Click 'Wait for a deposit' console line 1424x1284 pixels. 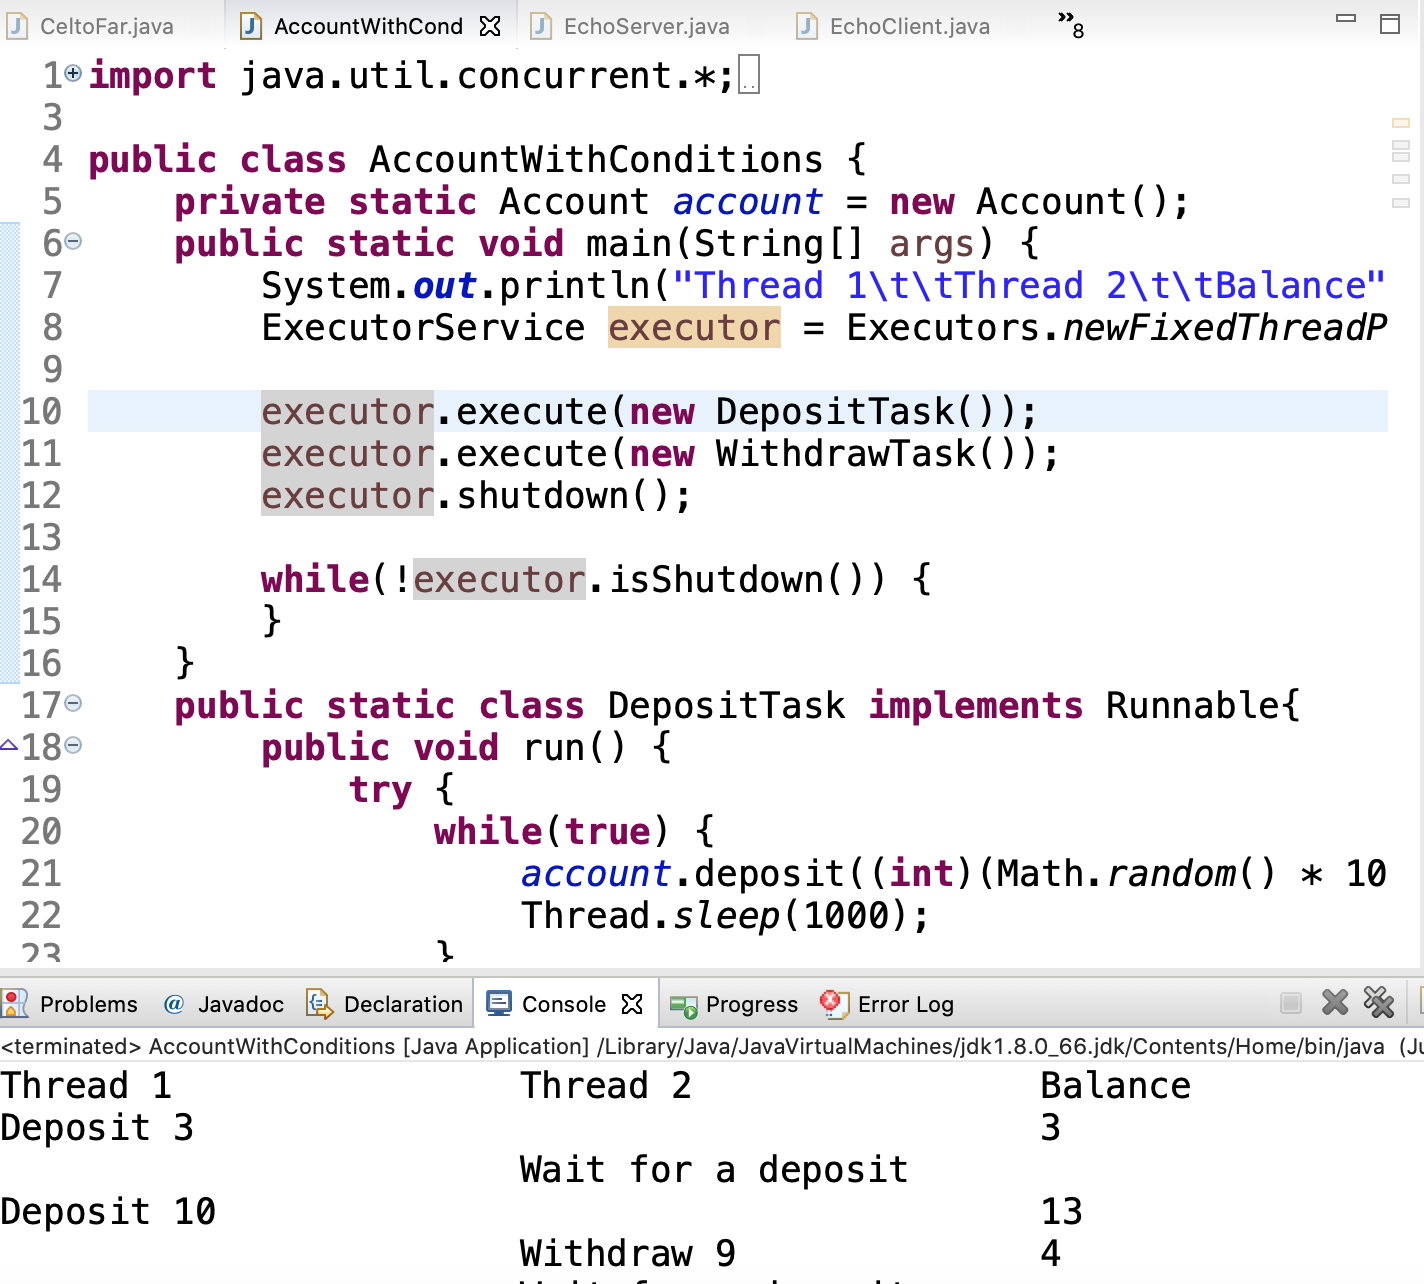[714, 1170]
